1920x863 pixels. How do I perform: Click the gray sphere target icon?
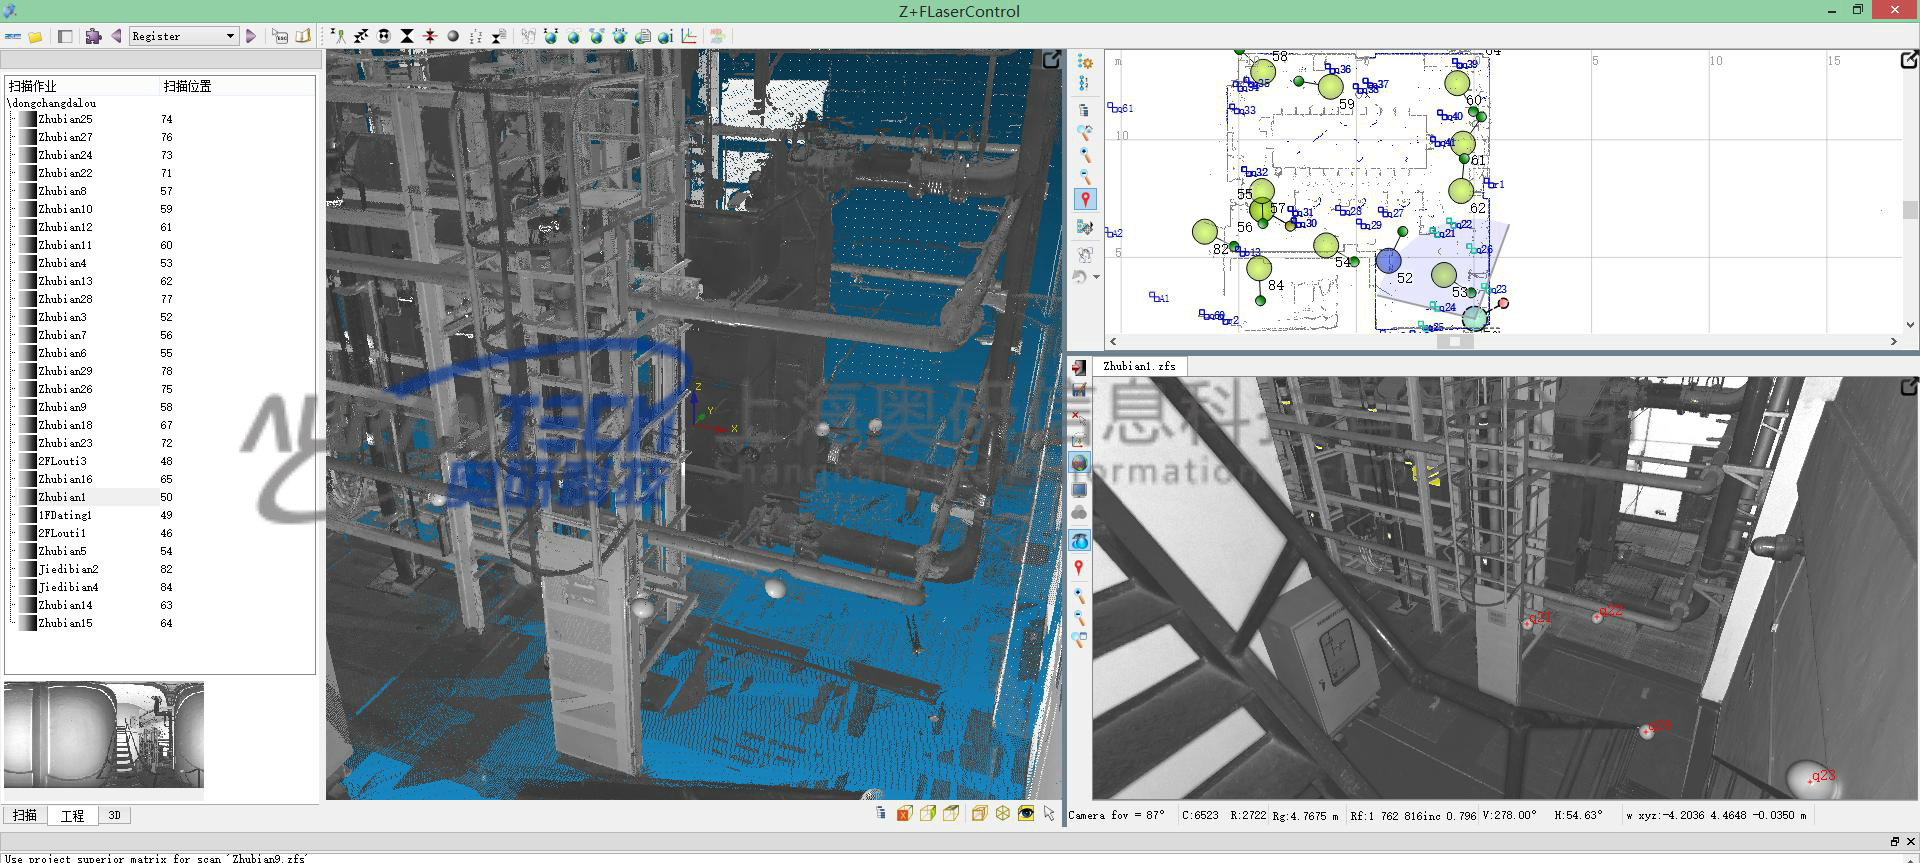(x=453, y=36)
